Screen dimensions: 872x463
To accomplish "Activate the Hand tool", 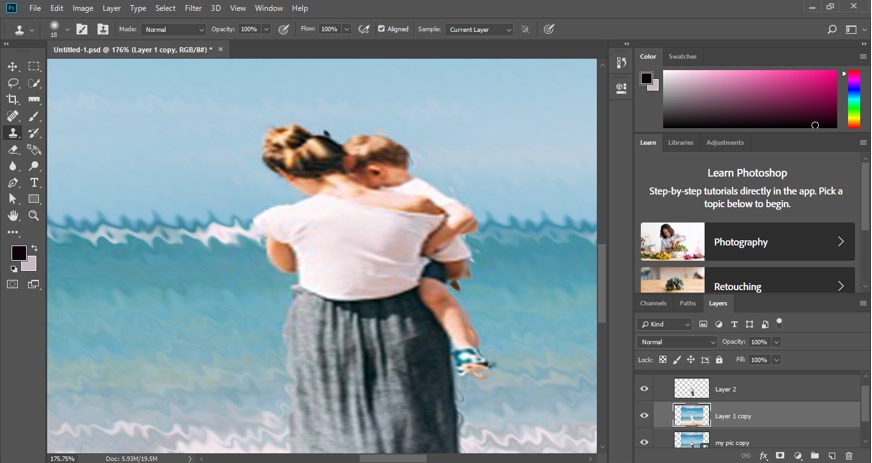I will [x=13, y=215].
